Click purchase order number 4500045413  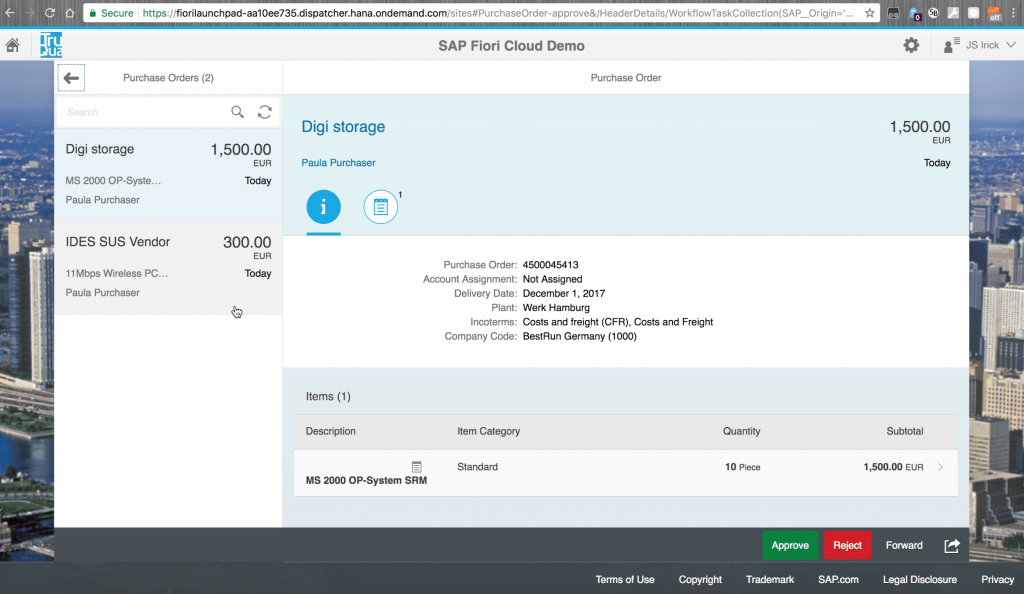[x=551, y=264]
